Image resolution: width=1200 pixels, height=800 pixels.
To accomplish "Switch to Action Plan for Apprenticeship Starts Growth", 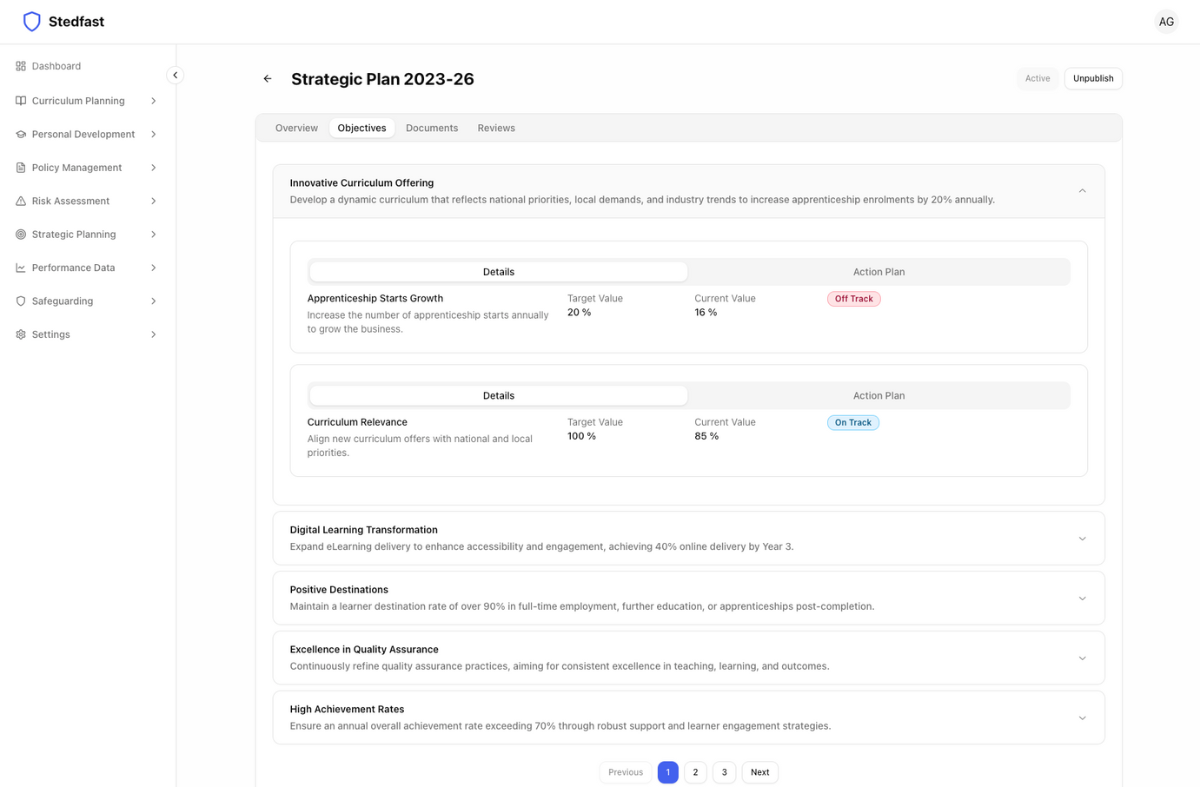I will (x=878, y=272).
